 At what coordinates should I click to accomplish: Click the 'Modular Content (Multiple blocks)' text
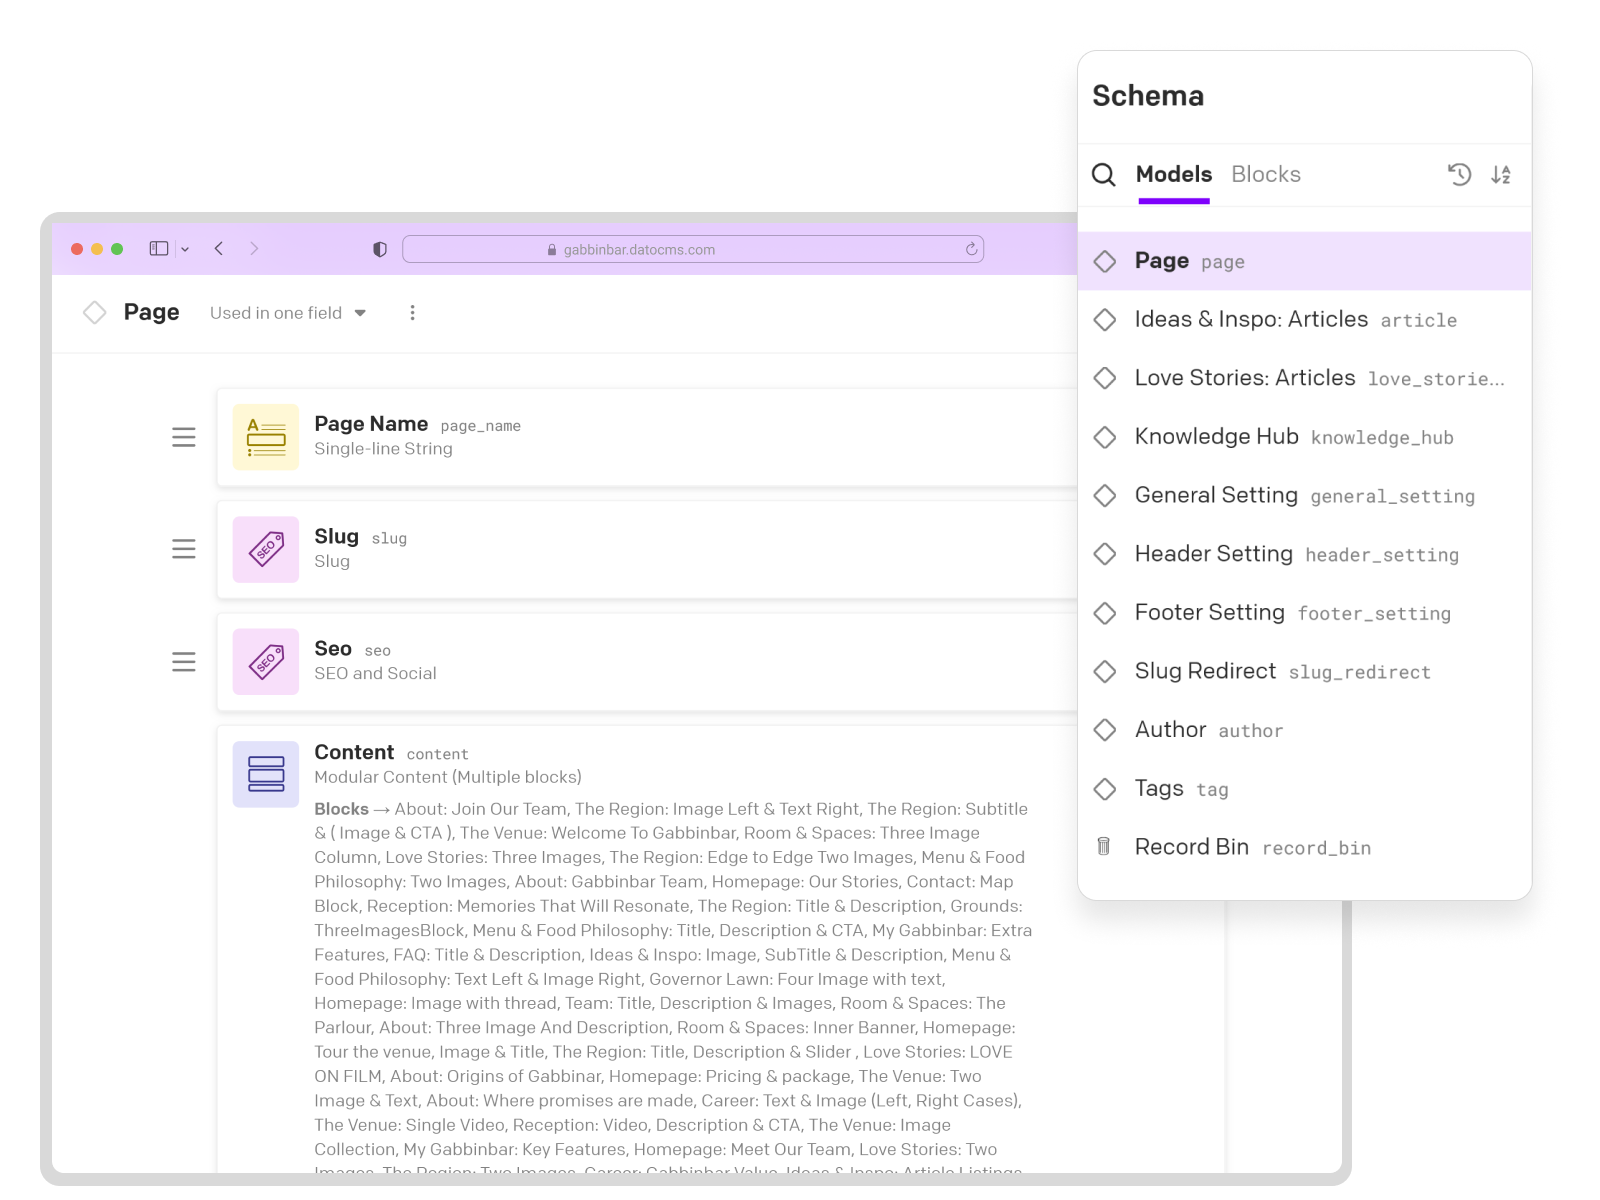click(448, 777)
